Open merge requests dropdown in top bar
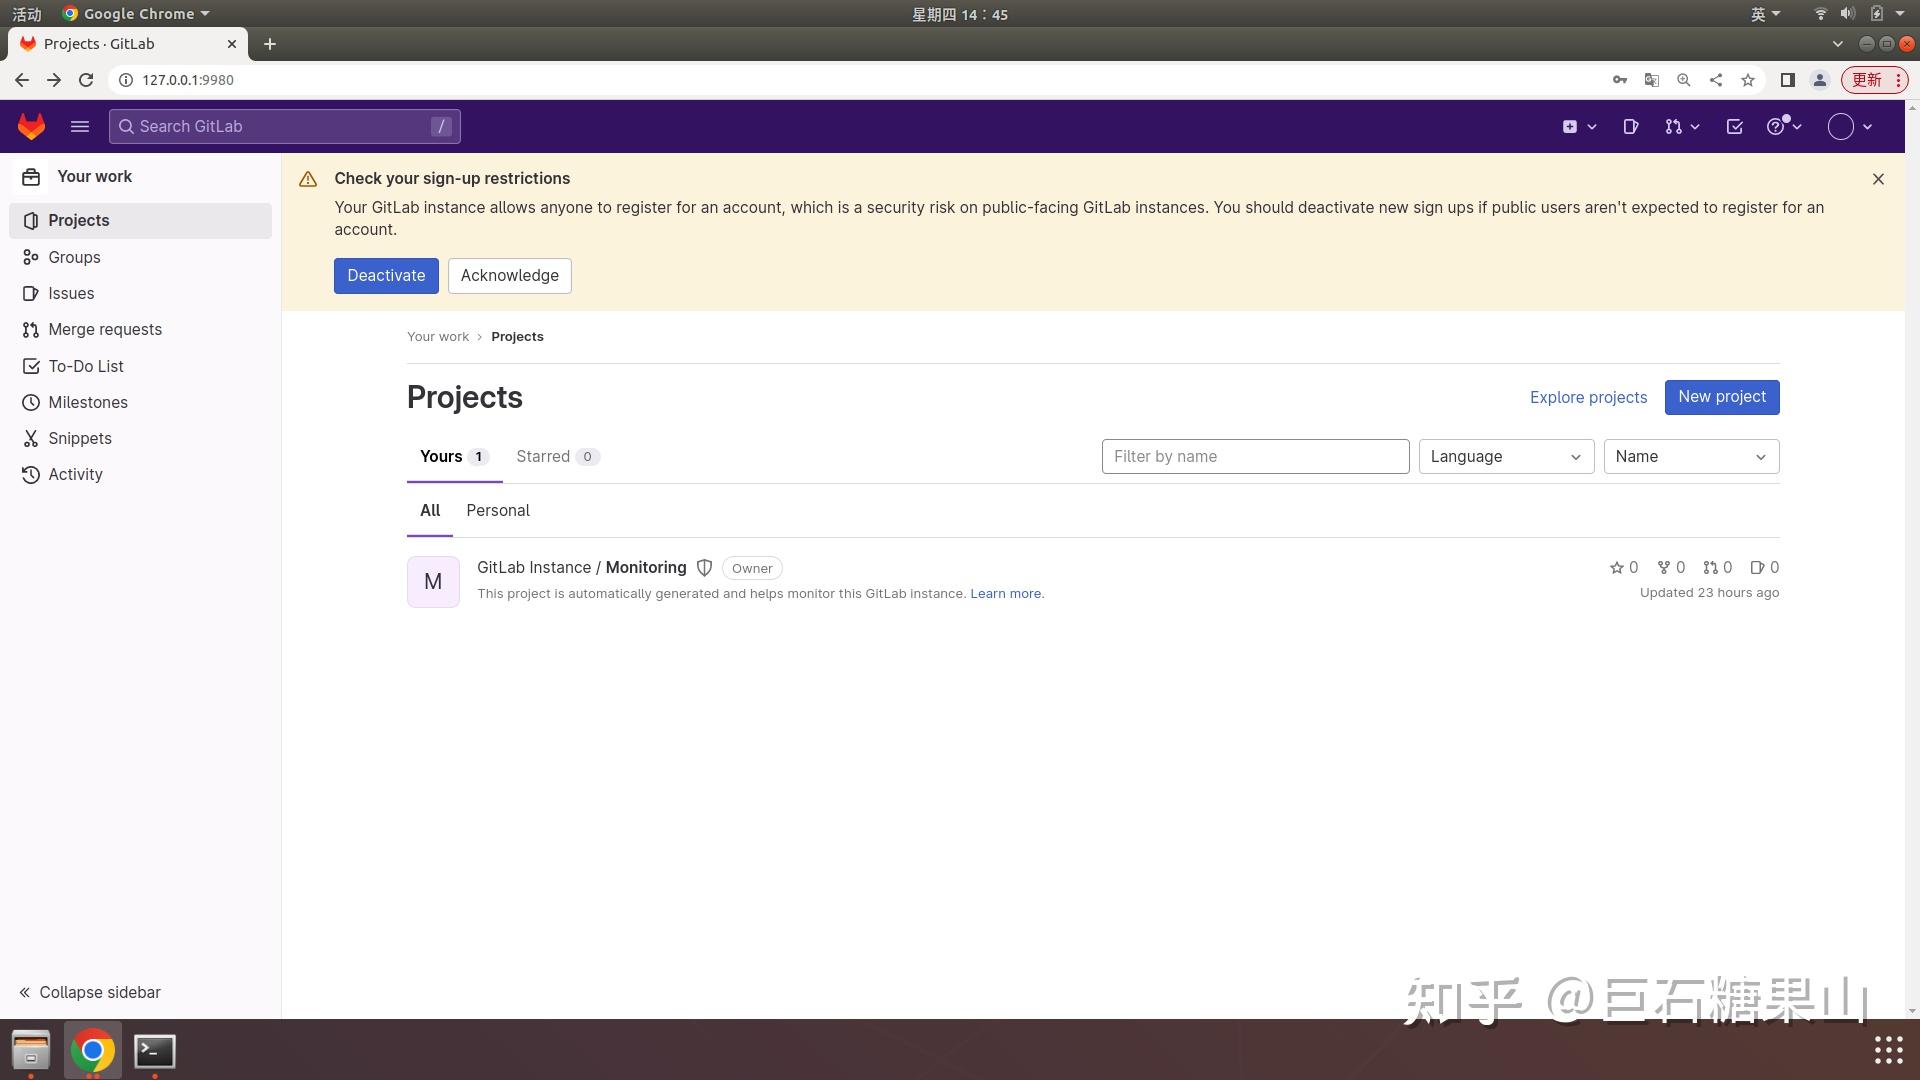This screenshot has height=1080, width=1920. (1682, 126)
